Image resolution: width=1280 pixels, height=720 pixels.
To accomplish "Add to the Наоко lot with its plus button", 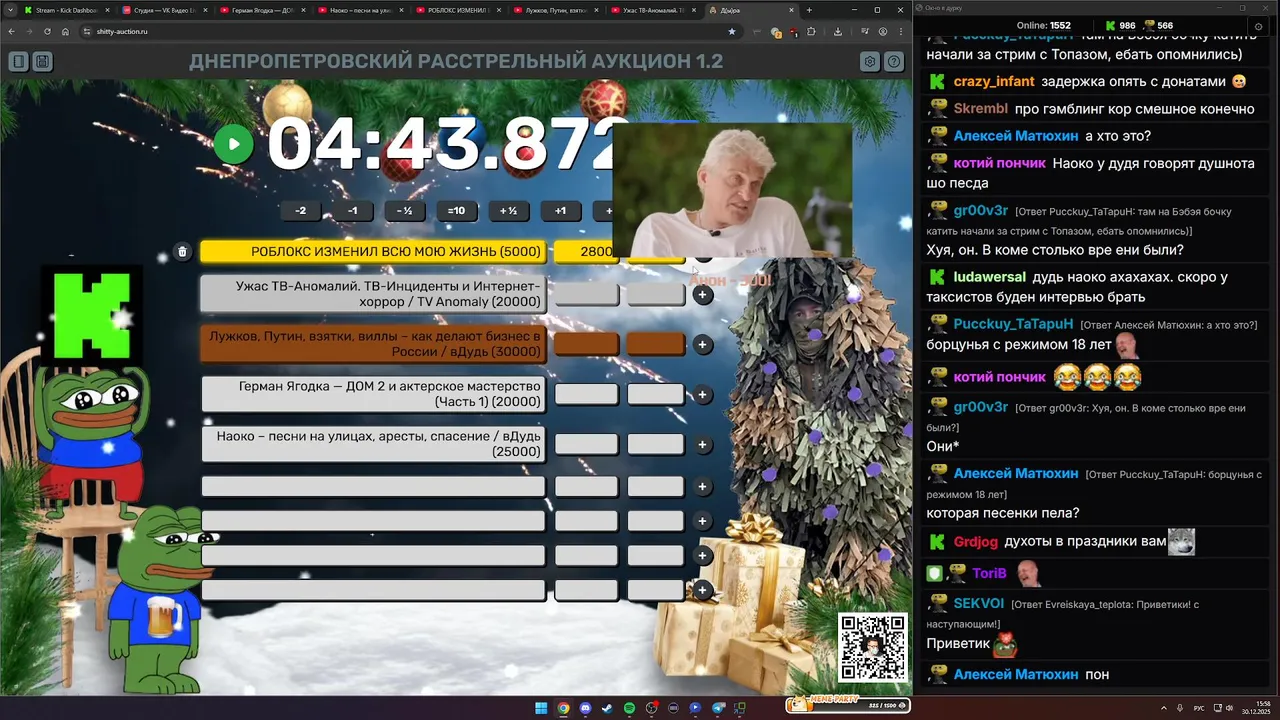I will click(702, 444).
